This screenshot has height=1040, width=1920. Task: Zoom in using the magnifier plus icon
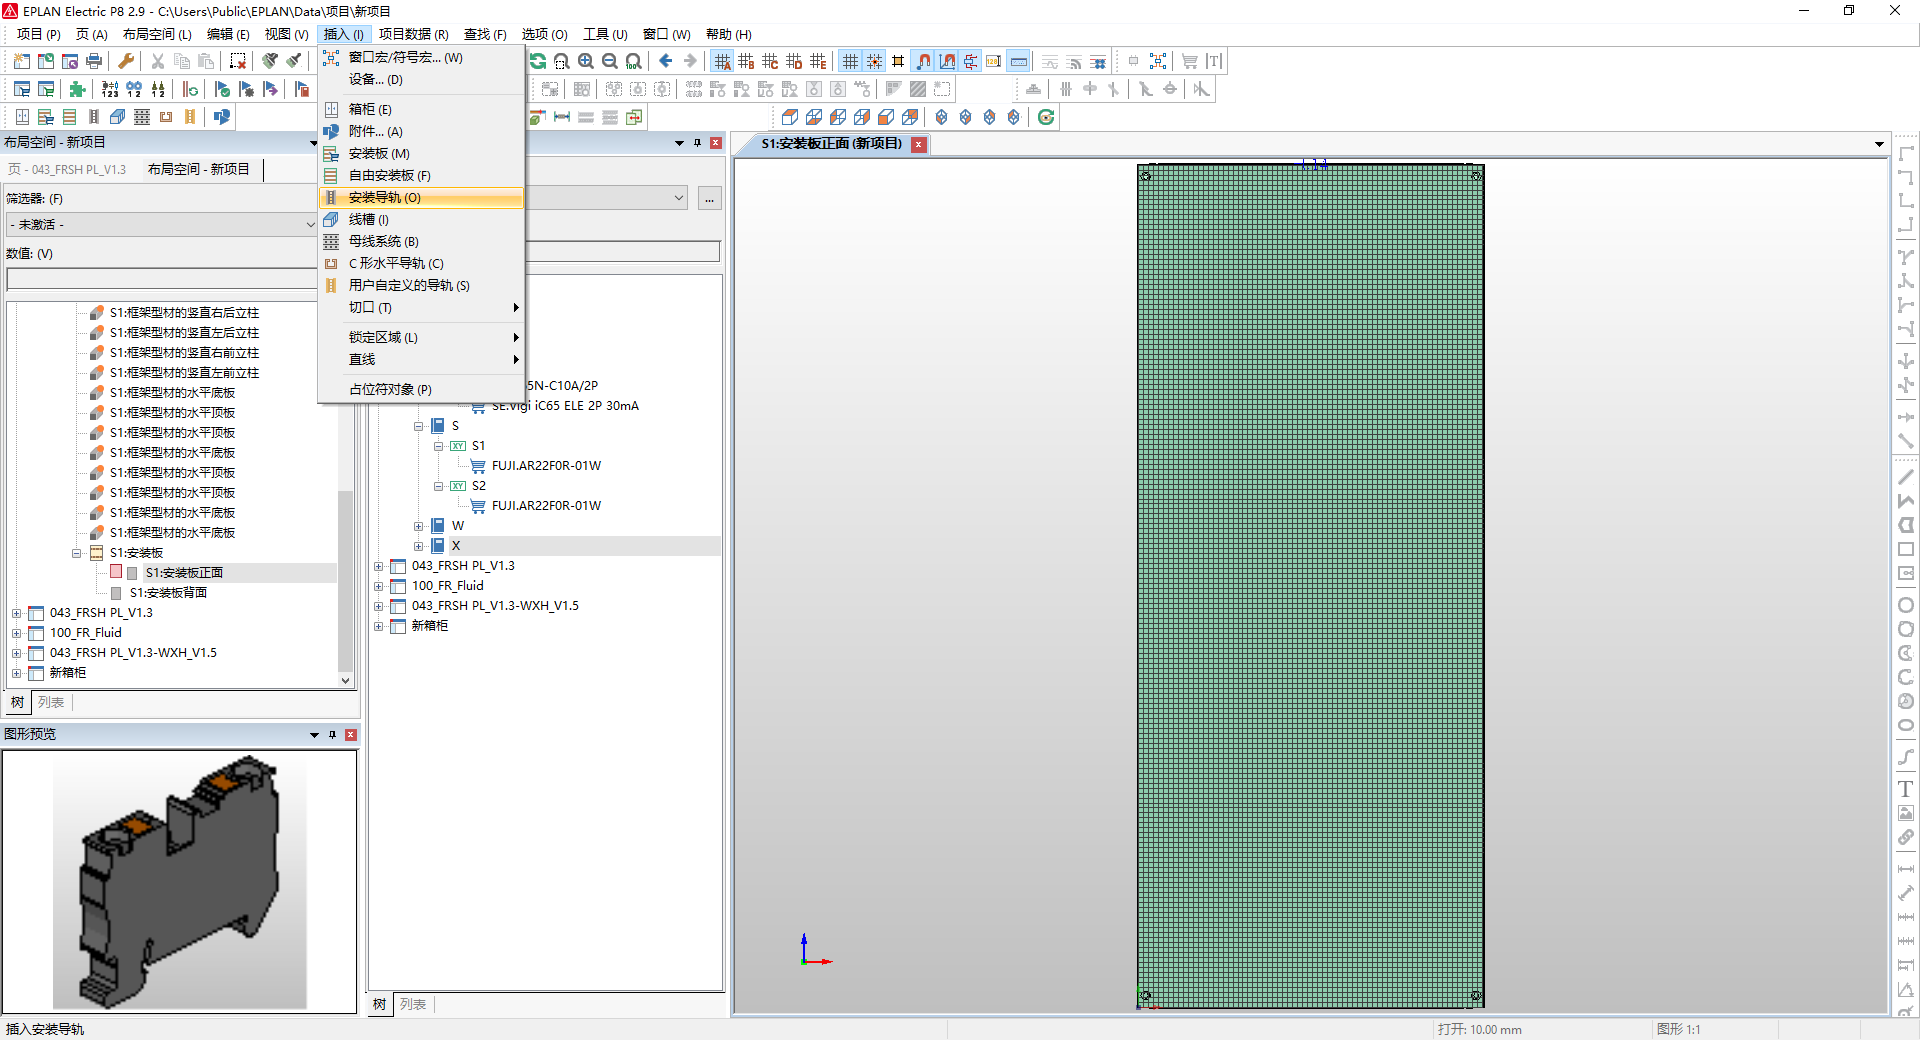(x=586, y=61)
